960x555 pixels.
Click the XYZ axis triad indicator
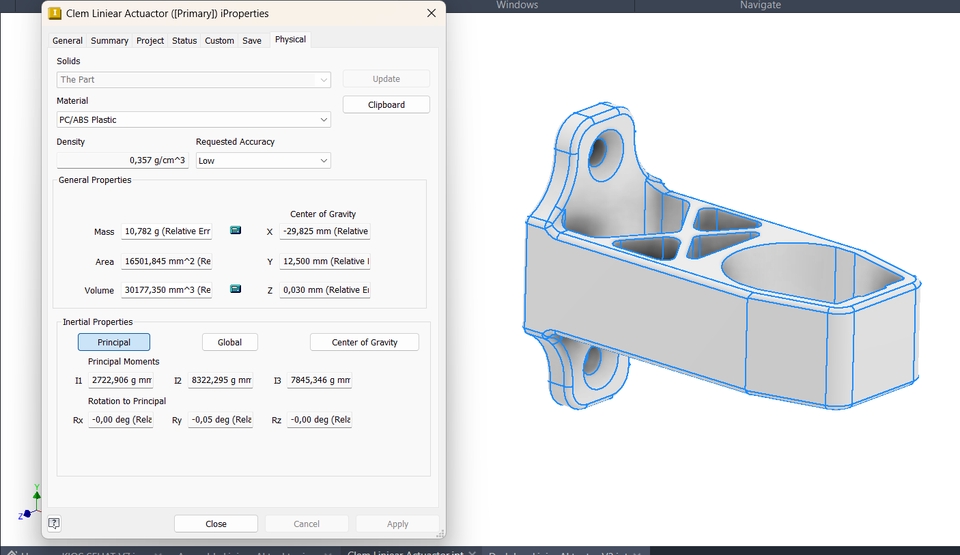pyautogui.click(x=29, y=502)
